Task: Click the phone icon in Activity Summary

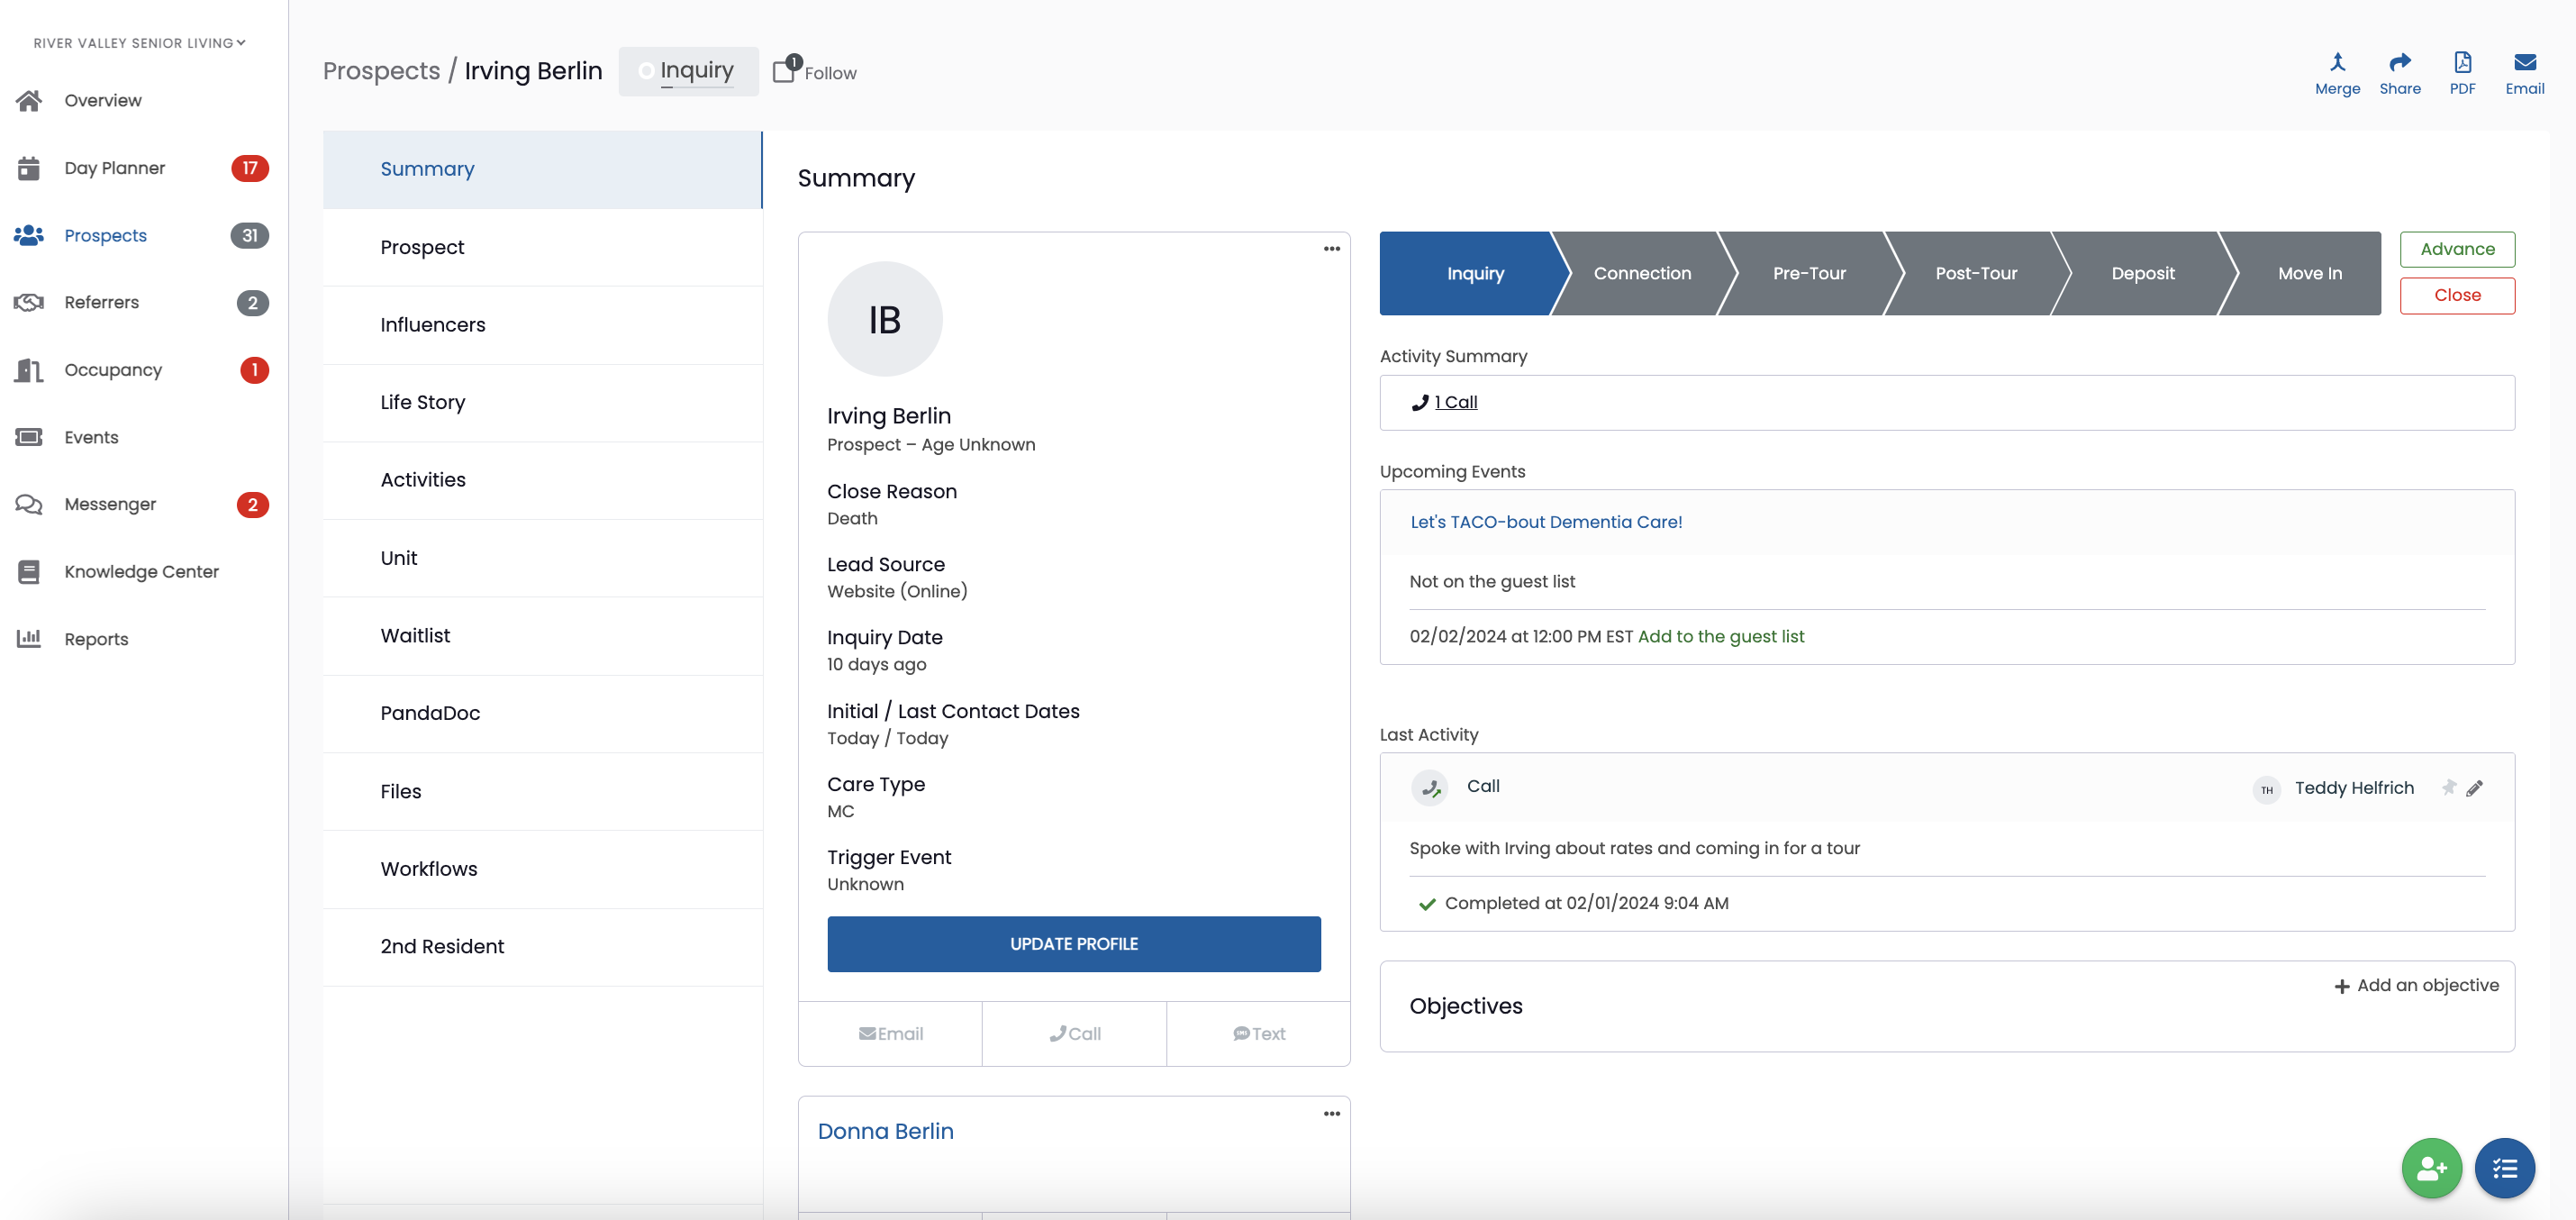Action: tap(1419, 403)
